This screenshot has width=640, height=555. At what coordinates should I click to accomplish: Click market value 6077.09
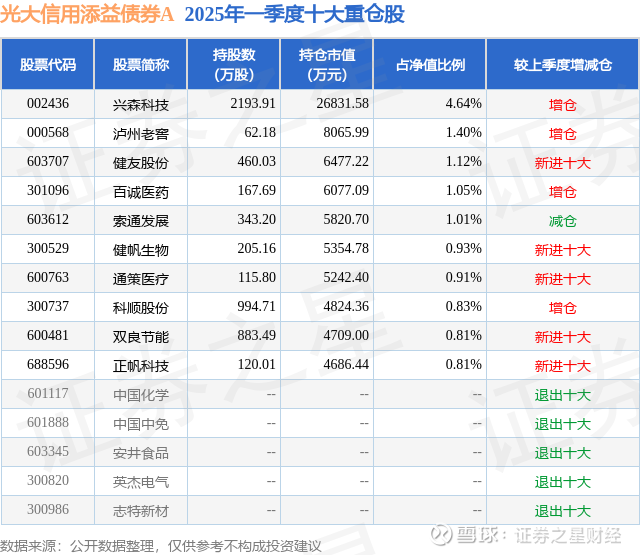tap(346, 191)
